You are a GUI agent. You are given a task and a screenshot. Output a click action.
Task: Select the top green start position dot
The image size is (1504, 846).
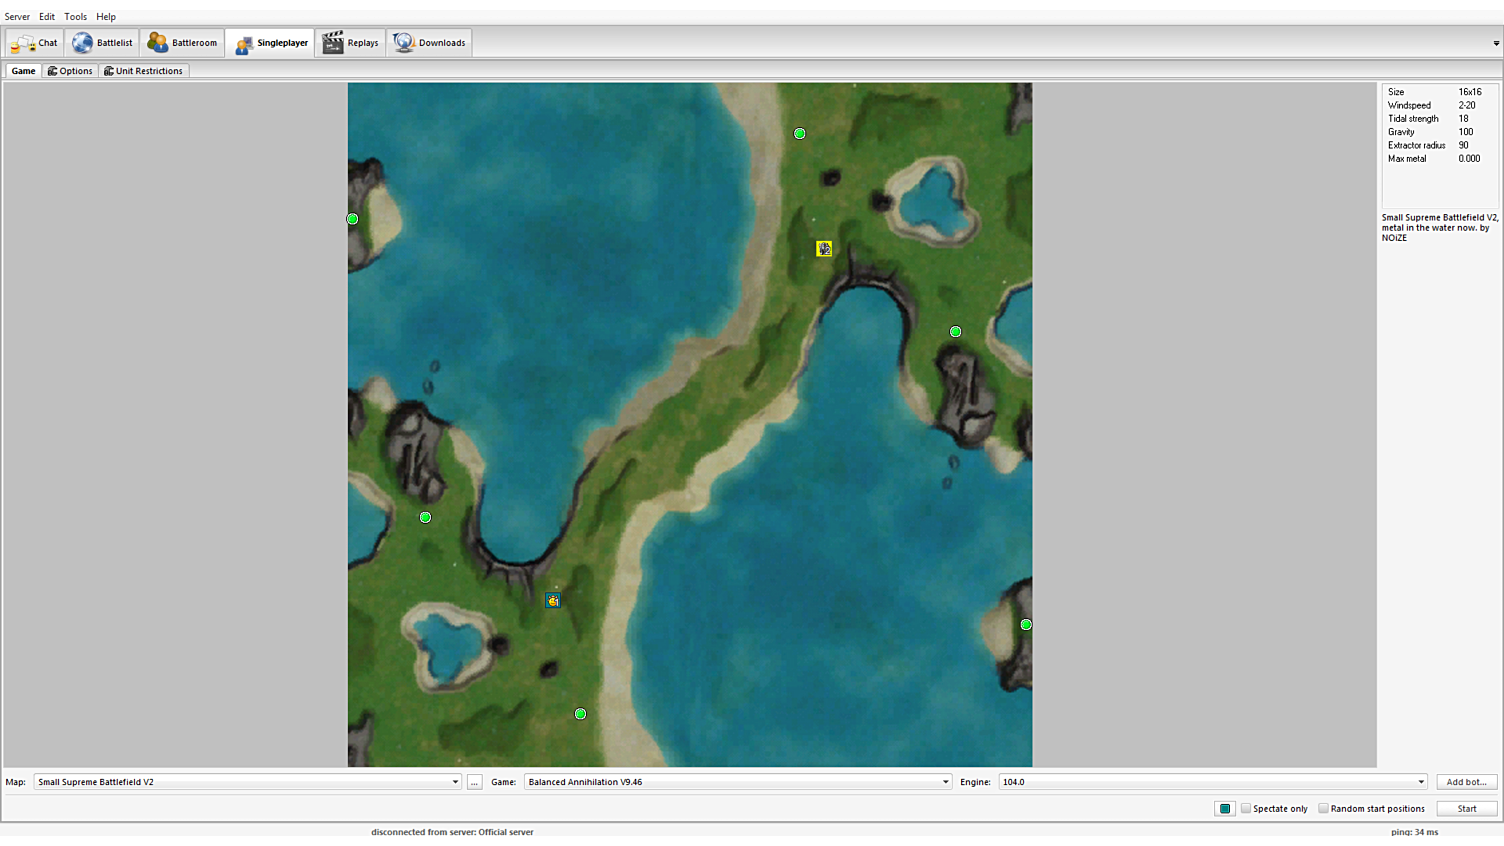799,133
